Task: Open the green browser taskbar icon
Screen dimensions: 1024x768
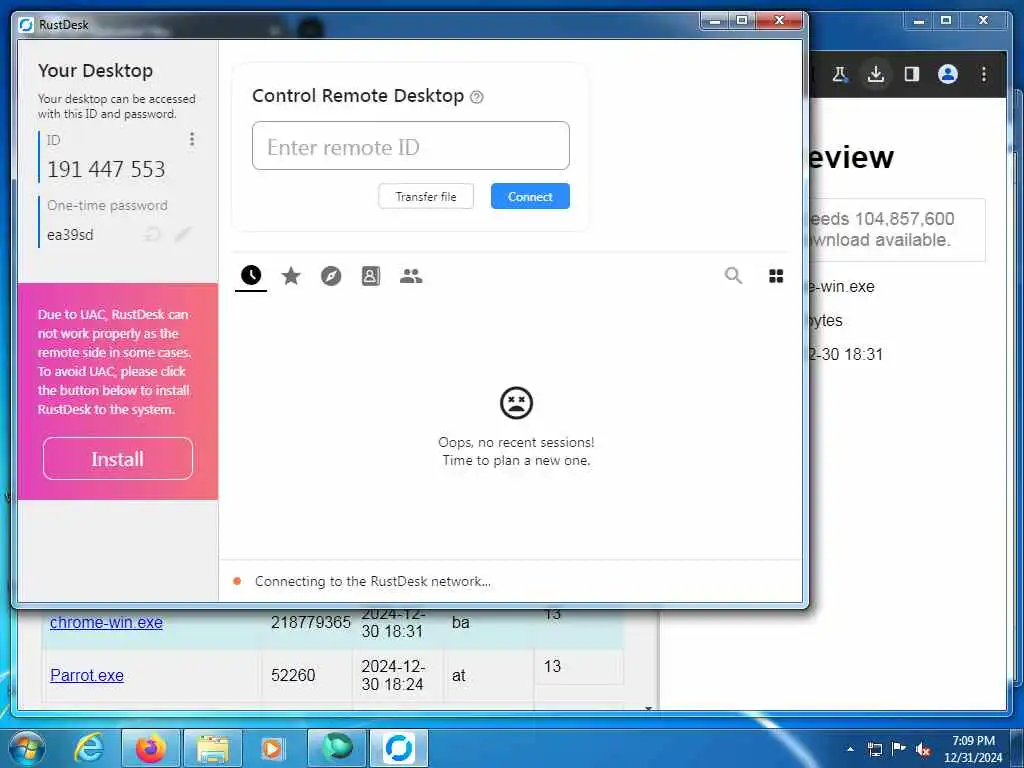Action: pos(337,748)
